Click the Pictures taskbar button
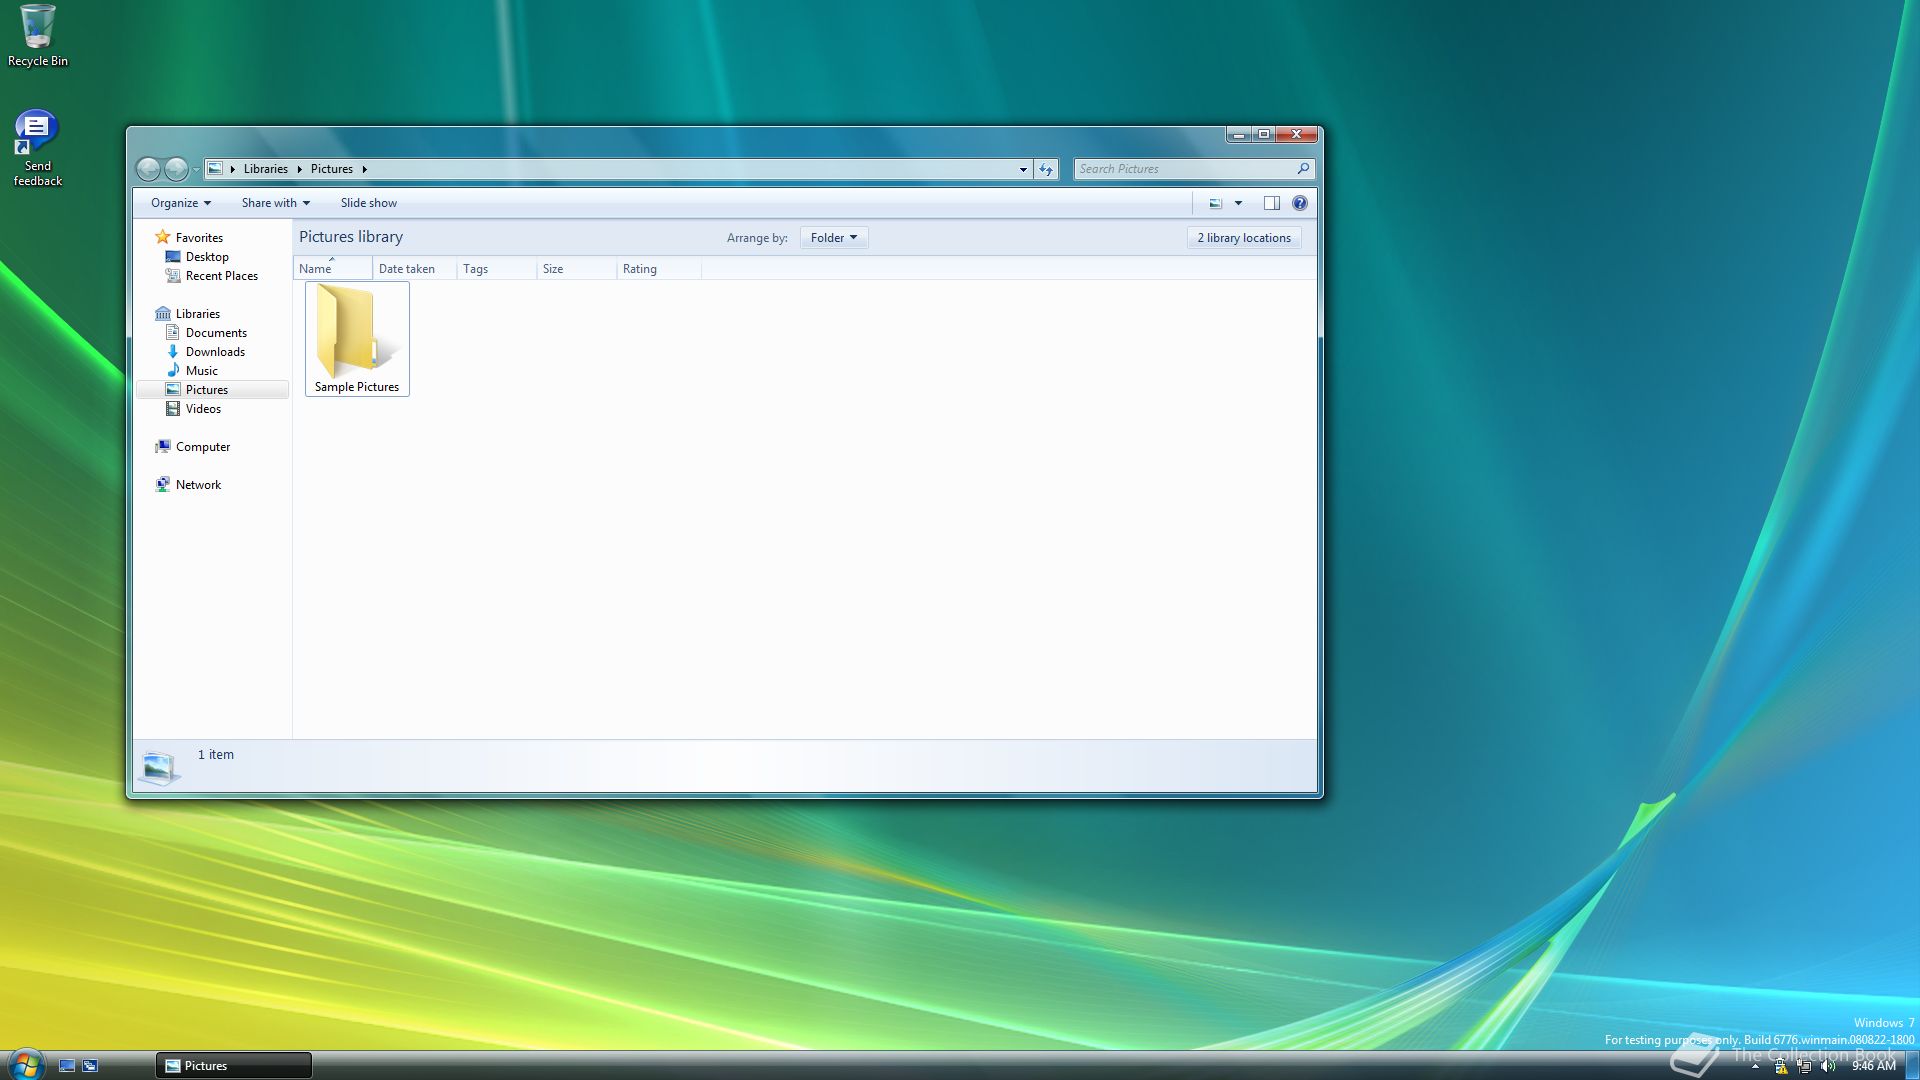This screenshot has width=1920, height=1080. (234, 1066)
